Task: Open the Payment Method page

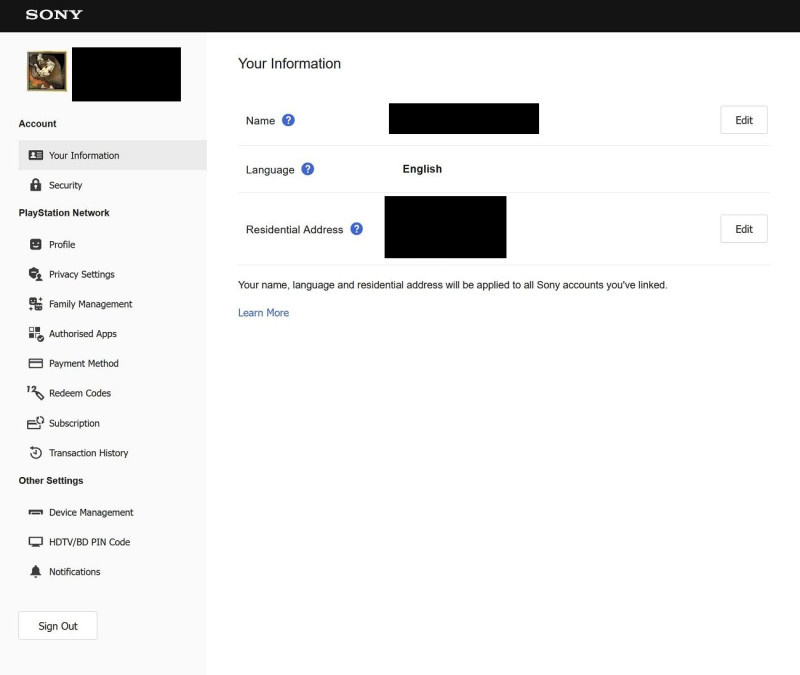Action: pyautogui.click(x=113, y=363)
